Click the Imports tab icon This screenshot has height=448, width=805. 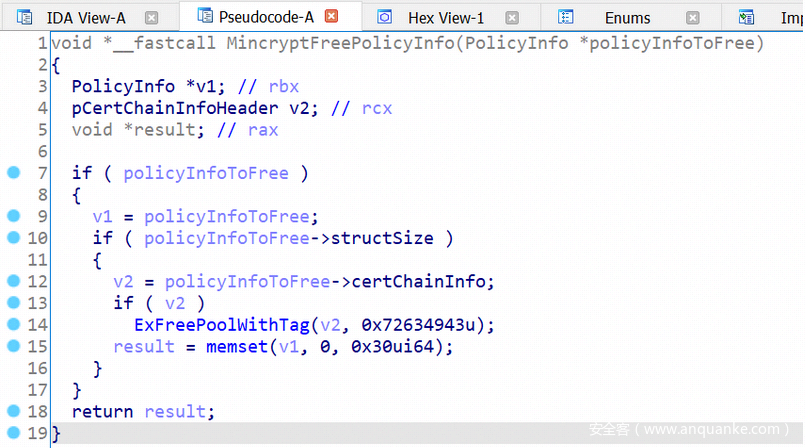click(746, 18)
